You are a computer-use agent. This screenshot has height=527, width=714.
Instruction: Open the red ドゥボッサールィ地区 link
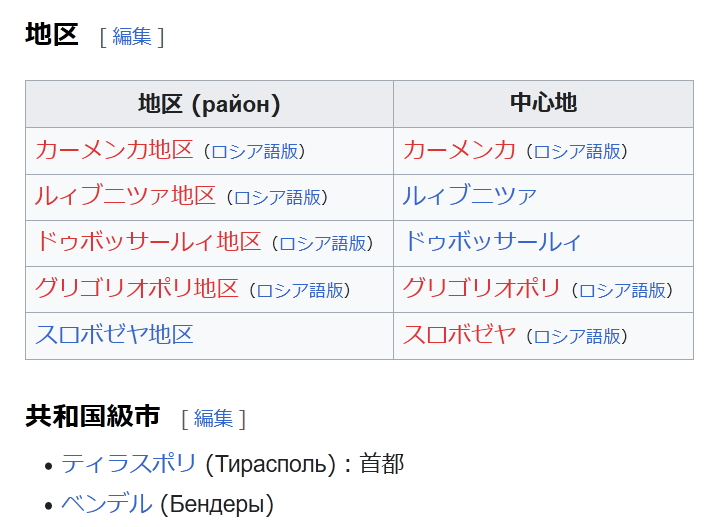click(148, 242)
